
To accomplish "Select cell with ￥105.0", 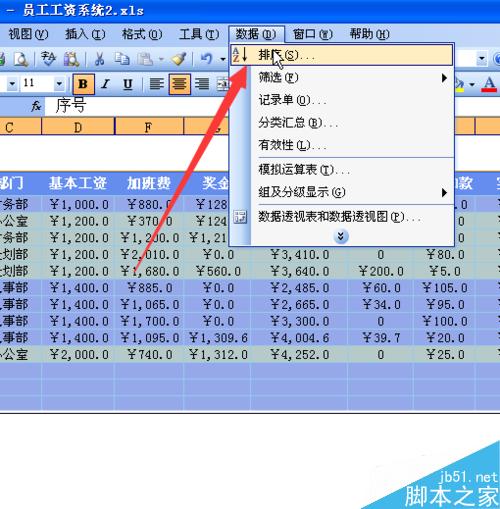I will click(x=444, y=288).
